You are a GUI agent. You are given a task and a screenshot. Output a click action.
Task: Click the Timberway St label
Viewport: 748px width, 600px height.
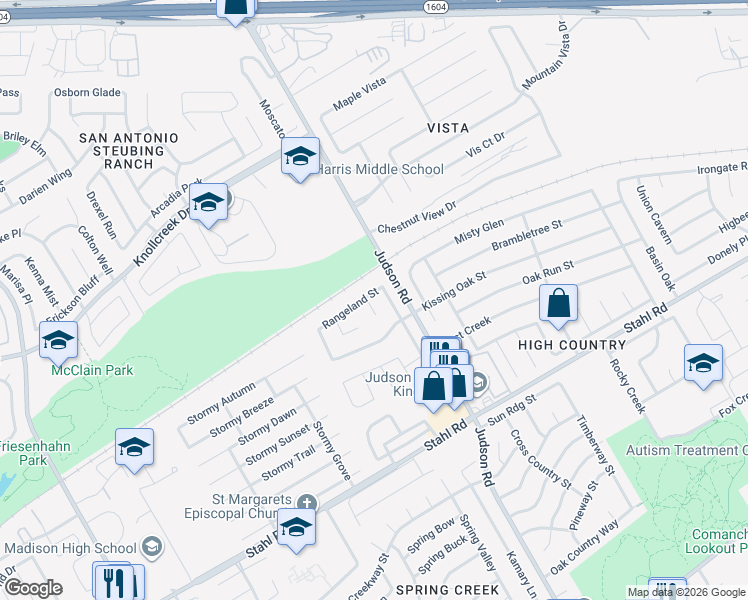click(596, 445)
